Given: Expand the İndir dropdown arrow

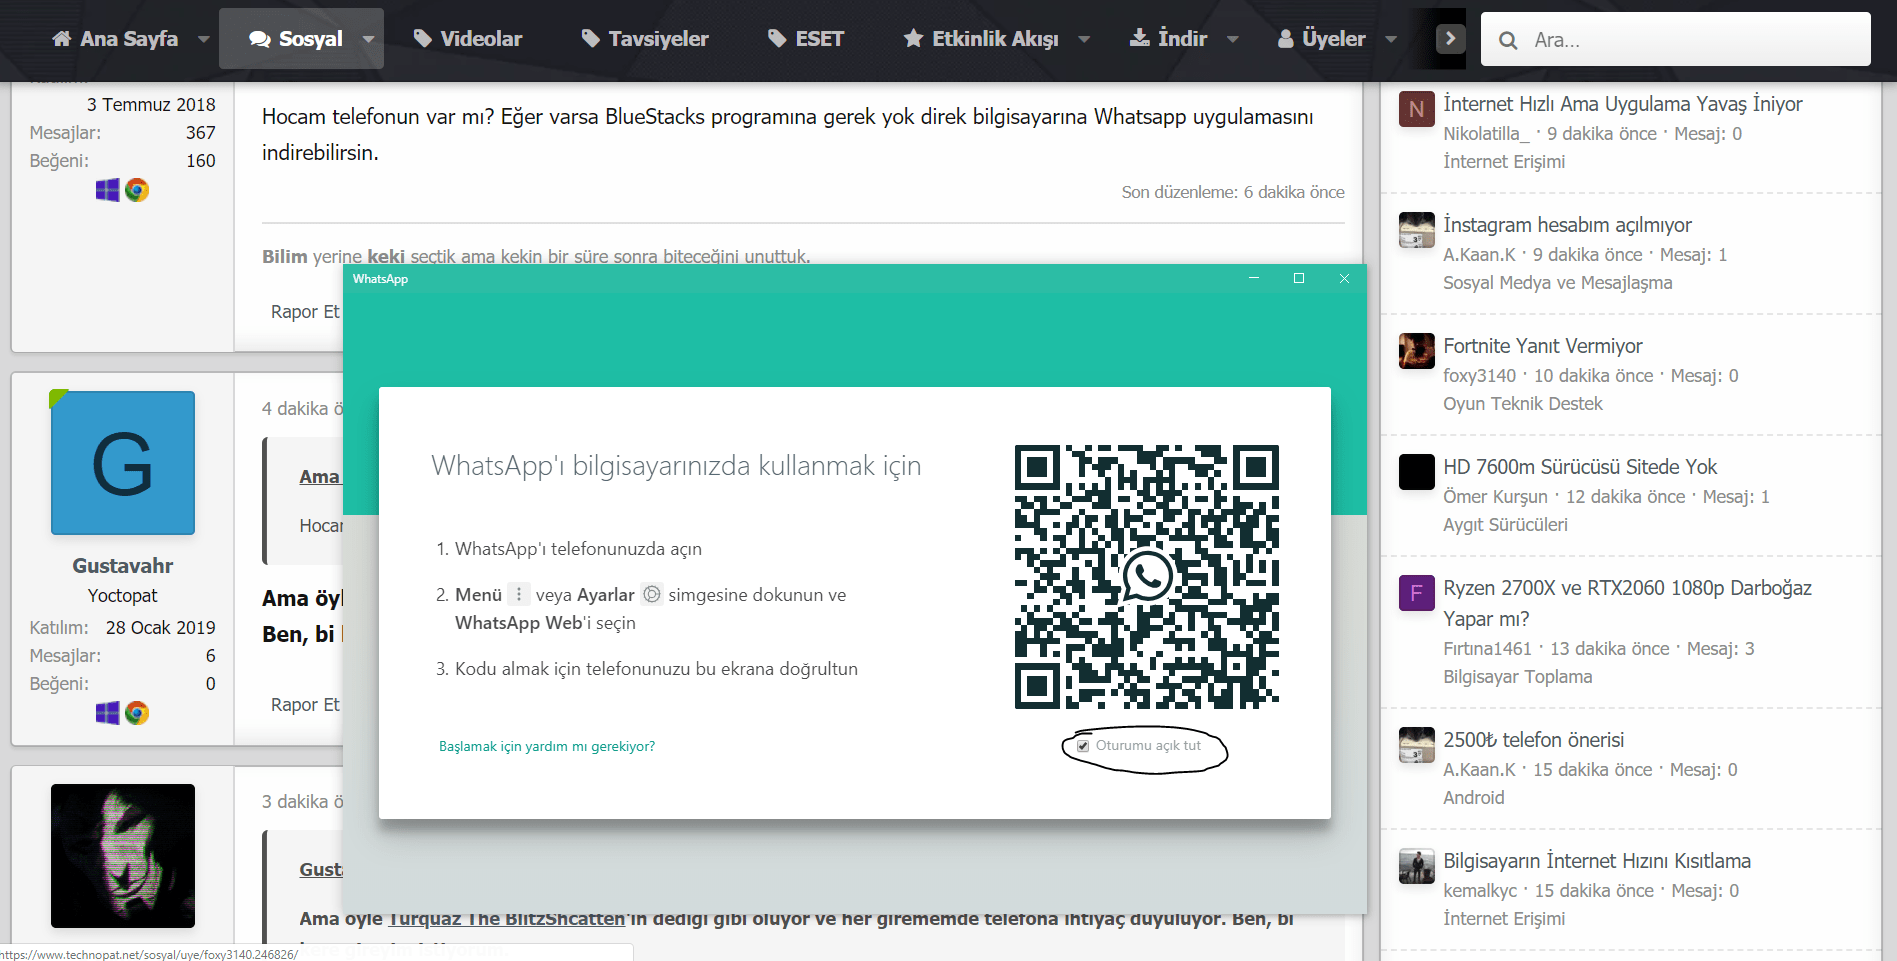Looking at the screenshot, I should coord(1233,40).
